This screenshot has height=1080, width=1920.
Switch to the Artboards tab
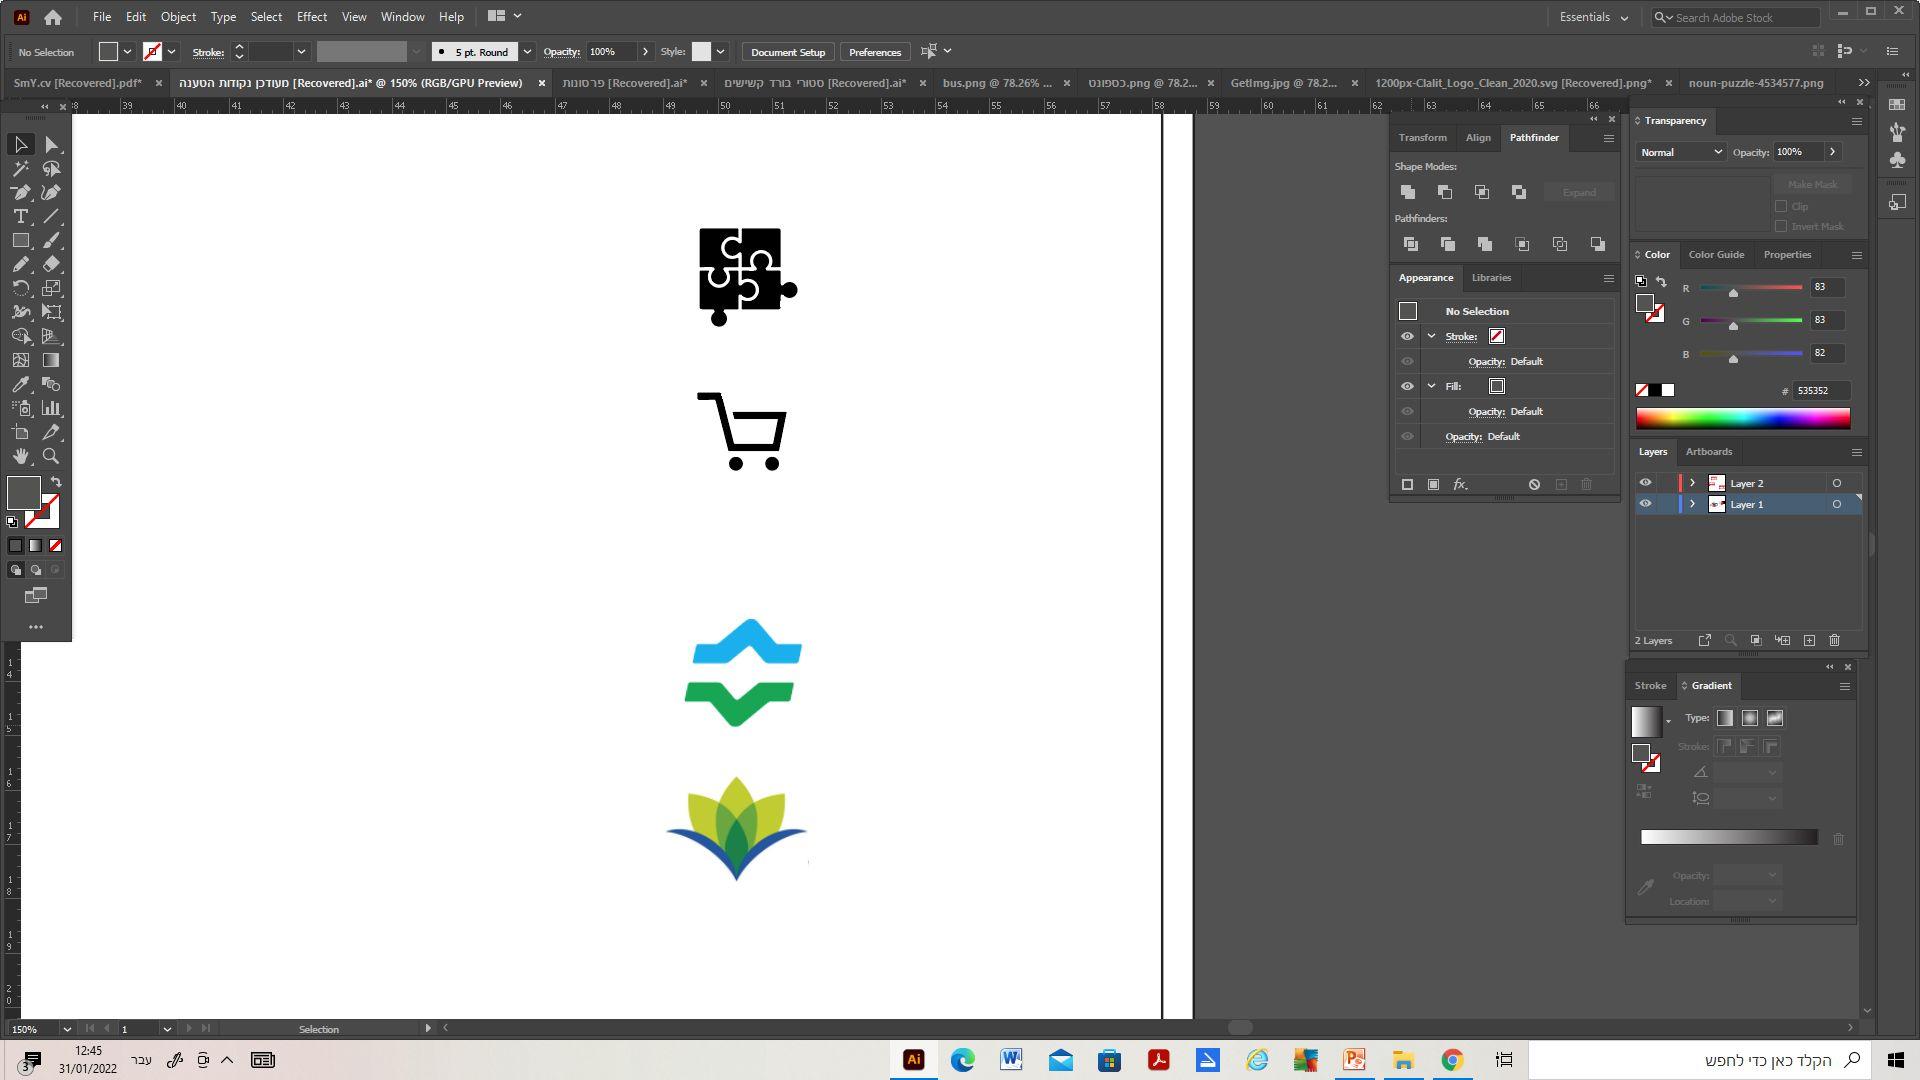(1708, 452)
